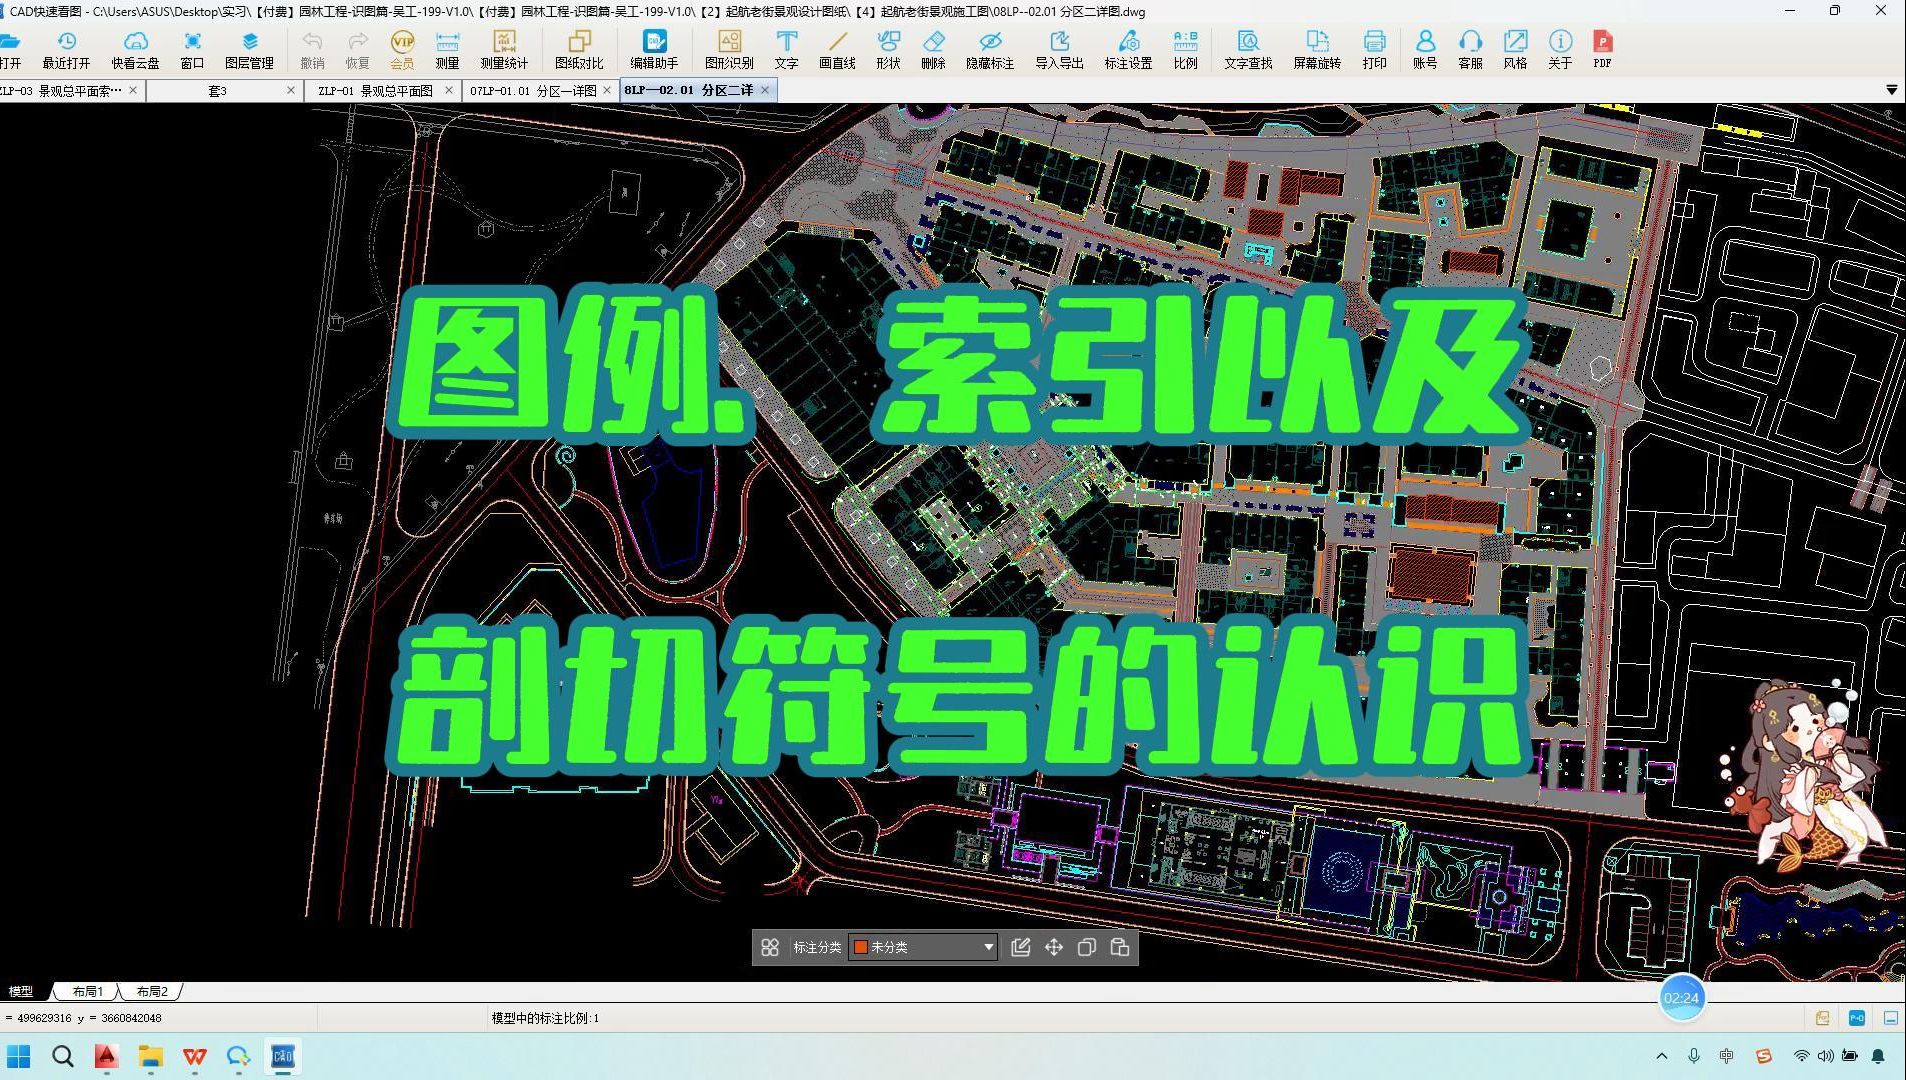Launch the 编辑助手 edit assistant
The width and height of the screenshot is (1906, 1080).
point(655,48)
